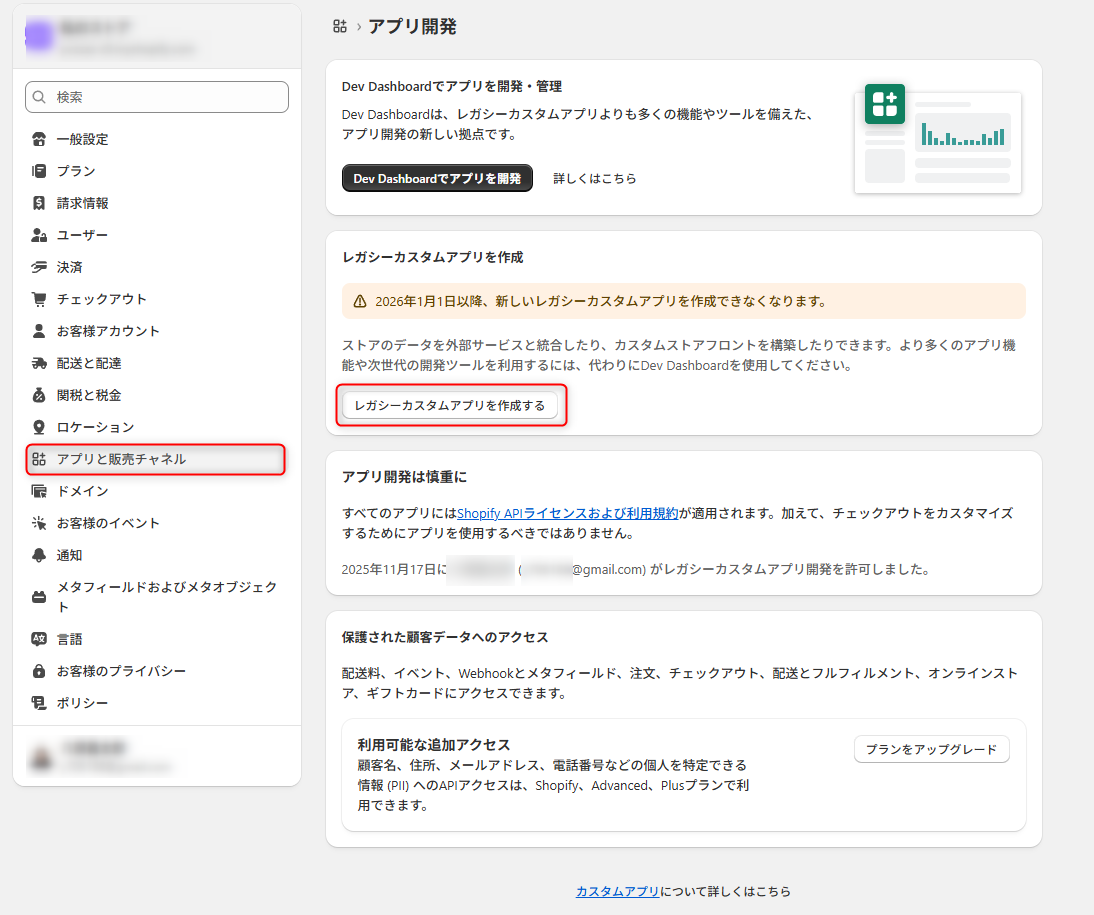This screenshot has height=915, width=1094.
Task: Click the store profile at sidebar top
Action: pyautogui.click(x=156, y=36)
